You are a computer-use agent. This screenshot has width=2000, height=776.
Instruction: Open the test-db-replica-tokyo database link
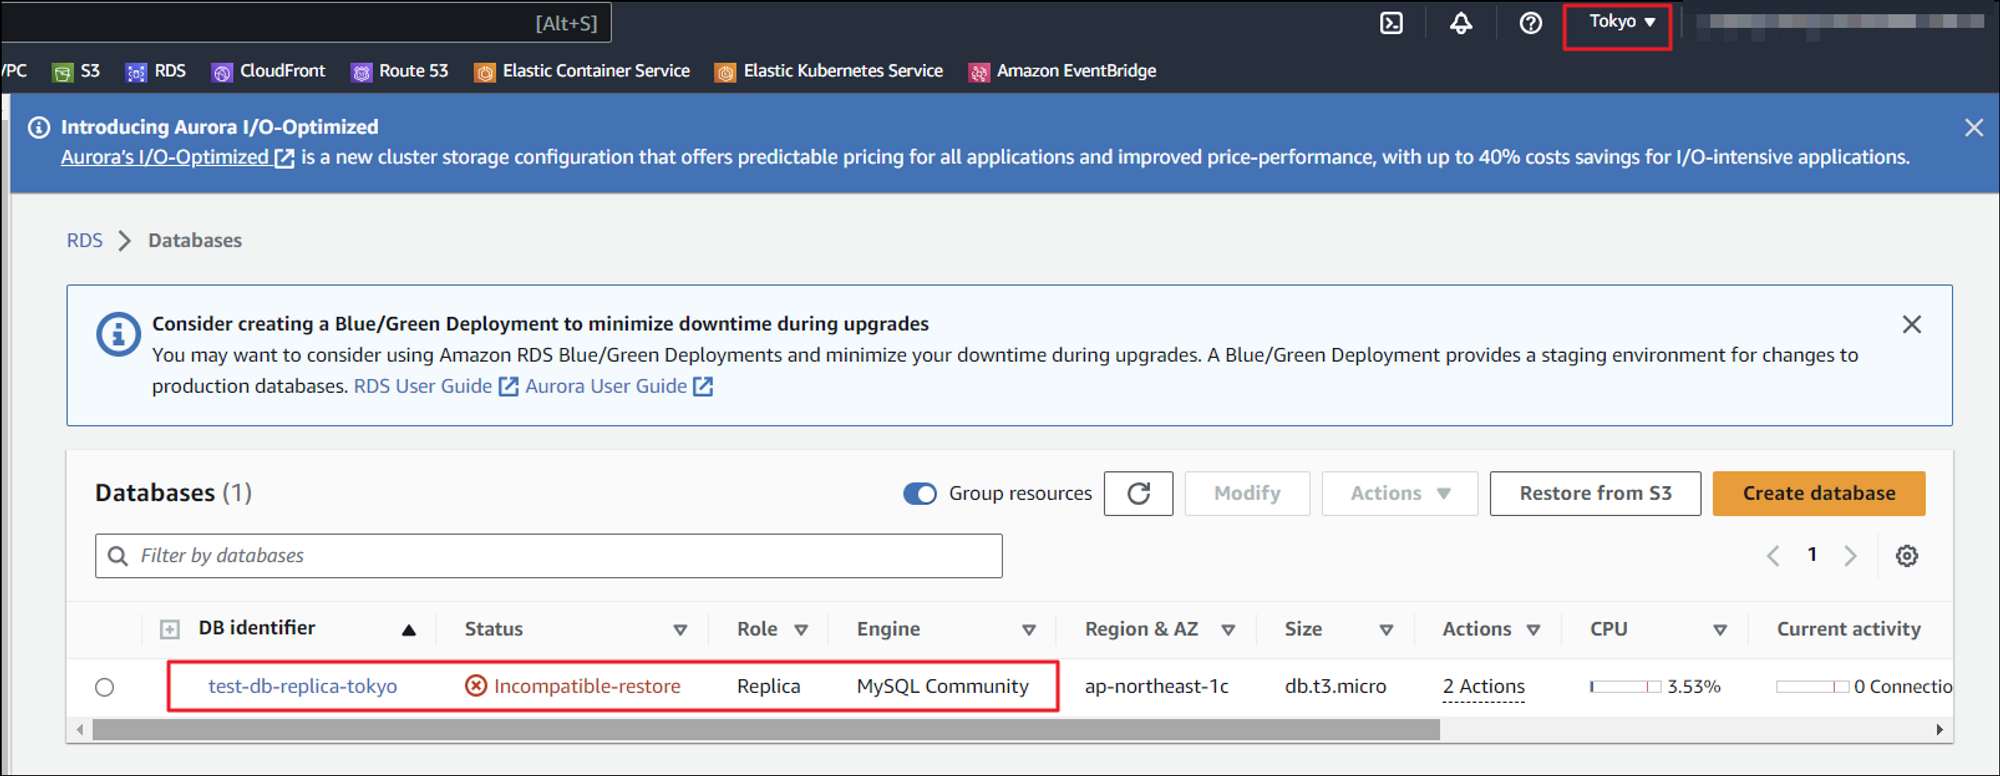pyautogui.click(x=302, y=686)
